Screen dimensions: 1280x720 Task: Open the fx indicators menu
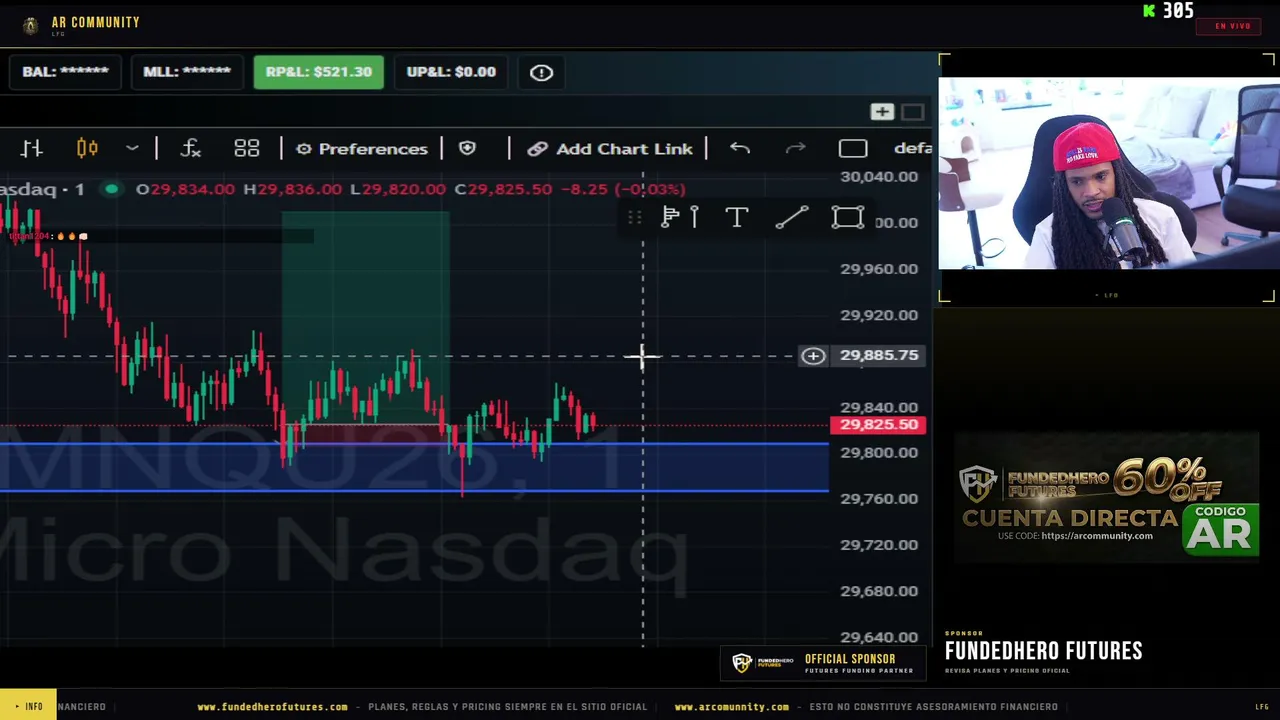(x=190, y=149)
